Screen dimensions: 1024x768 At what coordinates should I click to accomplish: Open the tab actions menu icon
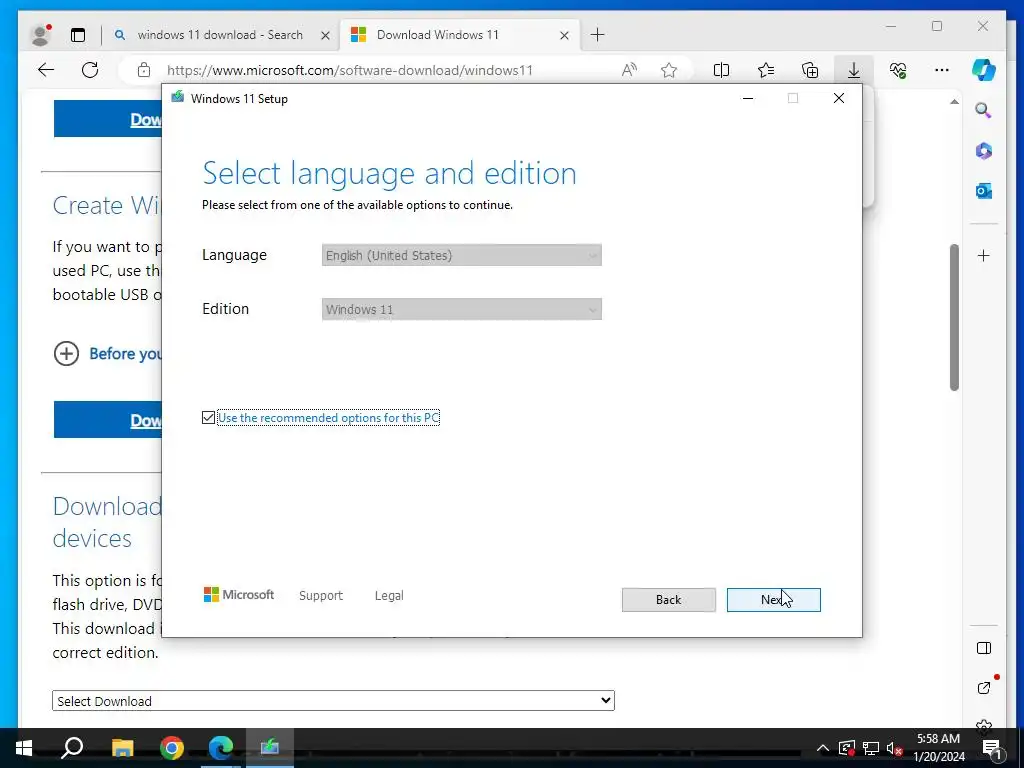coord(78,35)
